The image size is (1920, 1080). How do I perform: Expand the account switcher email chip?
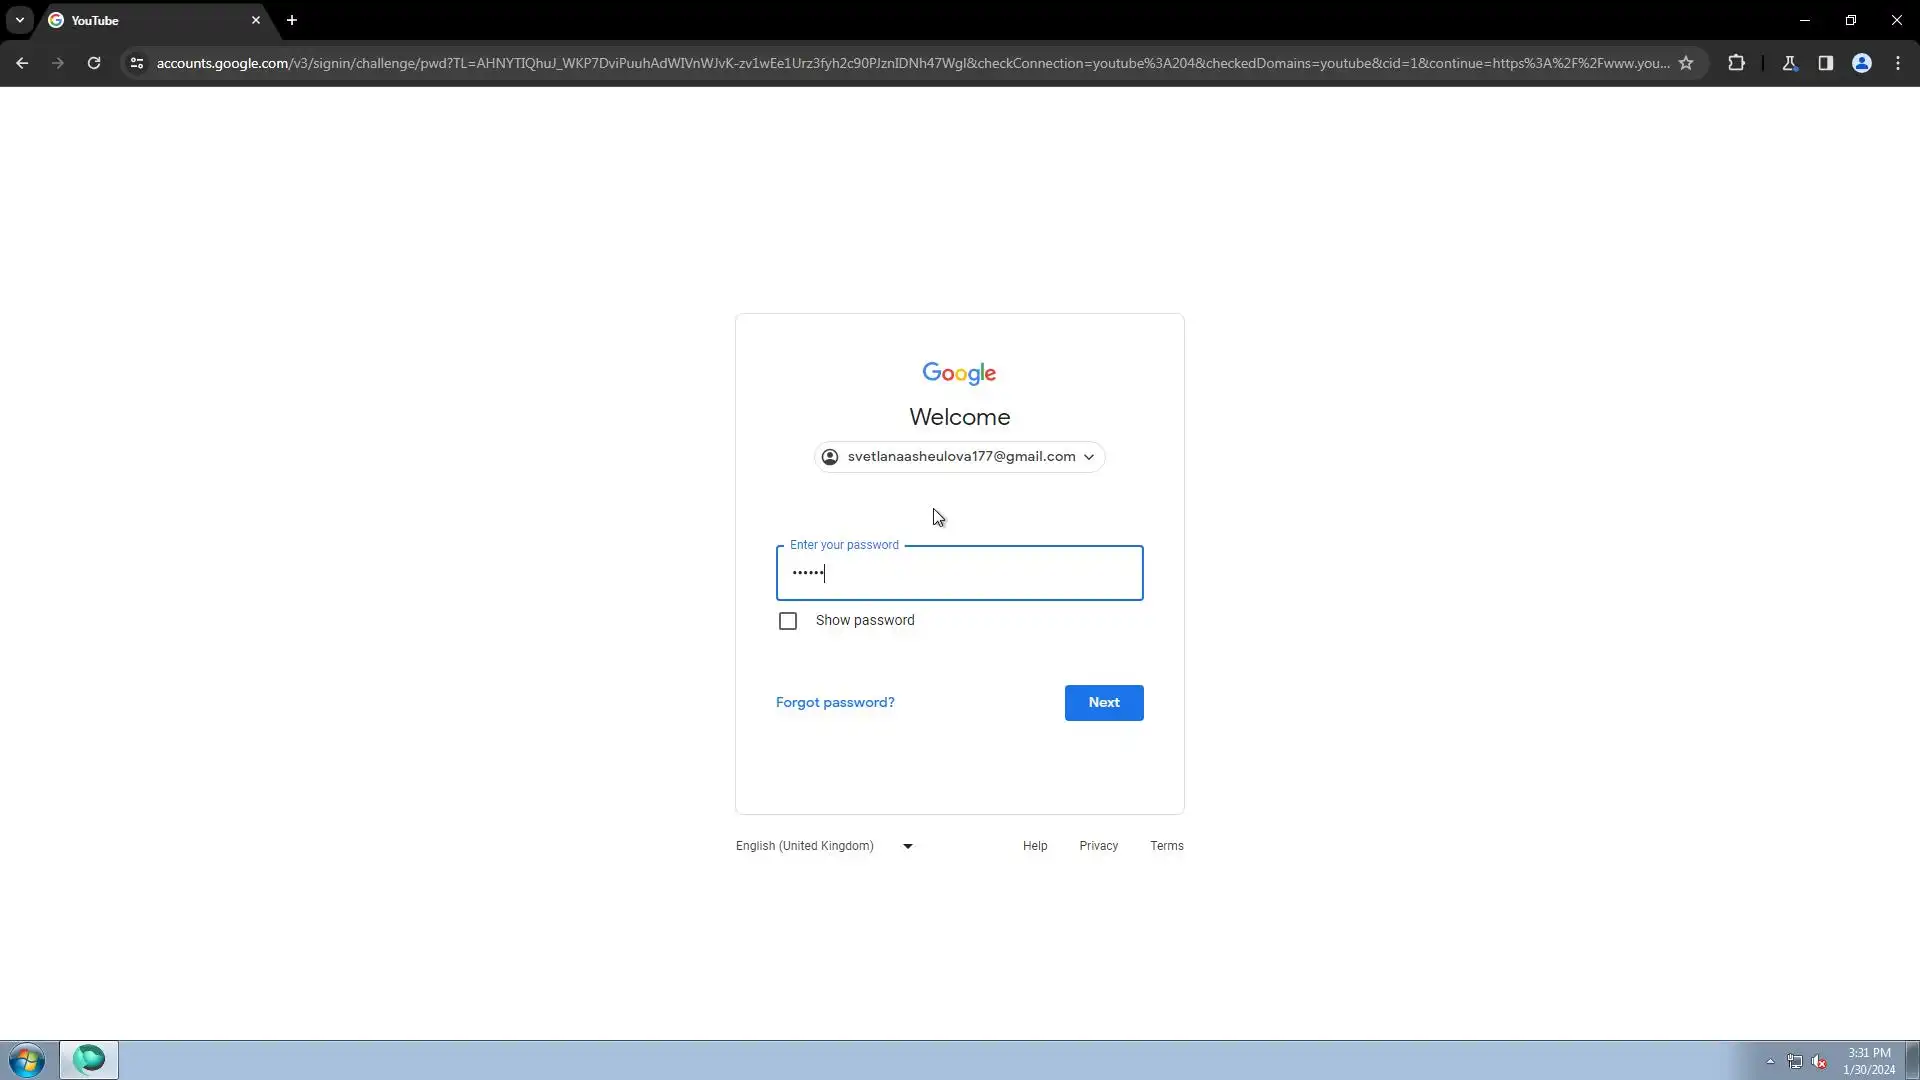pos(960,457)
